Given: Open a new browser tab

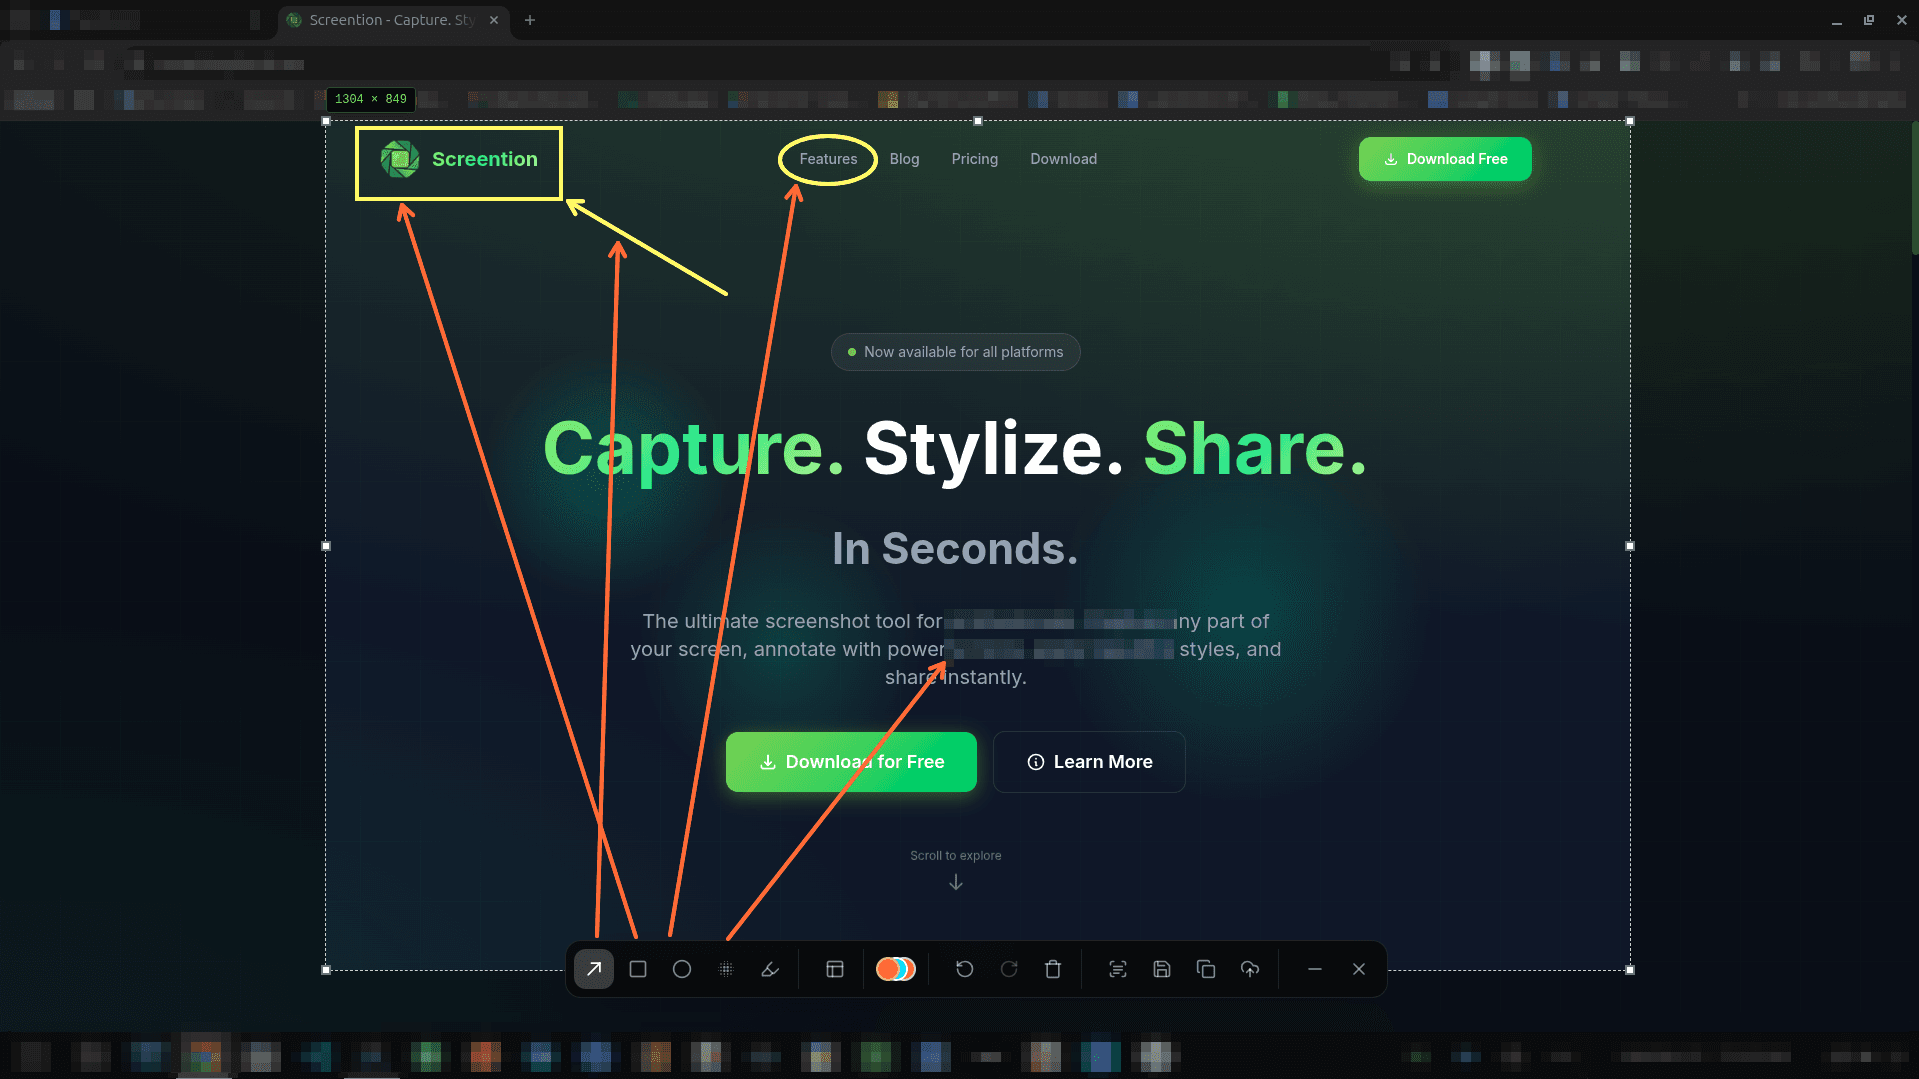Looking at the screenshot, I should tap(530, 20).
